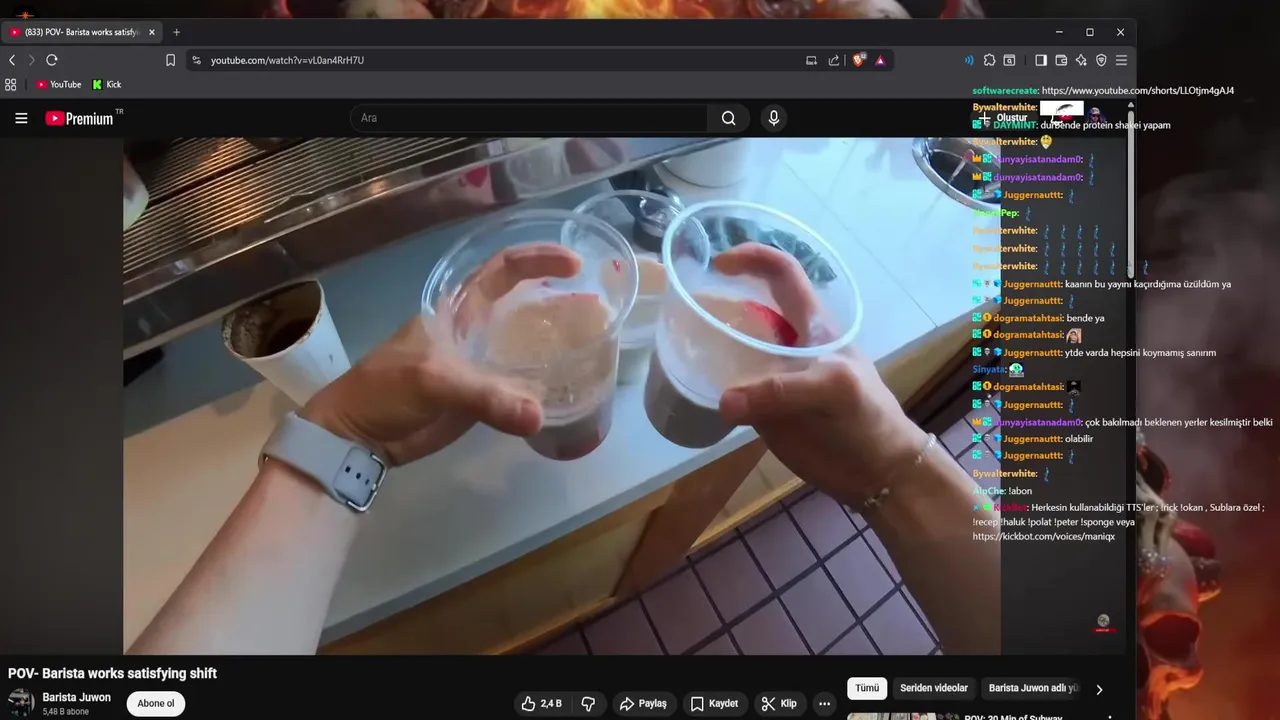1280x720 pixels.
Task: Open the kickbot.com/voices/maniqx link in chat
Action: point(1043,537)
